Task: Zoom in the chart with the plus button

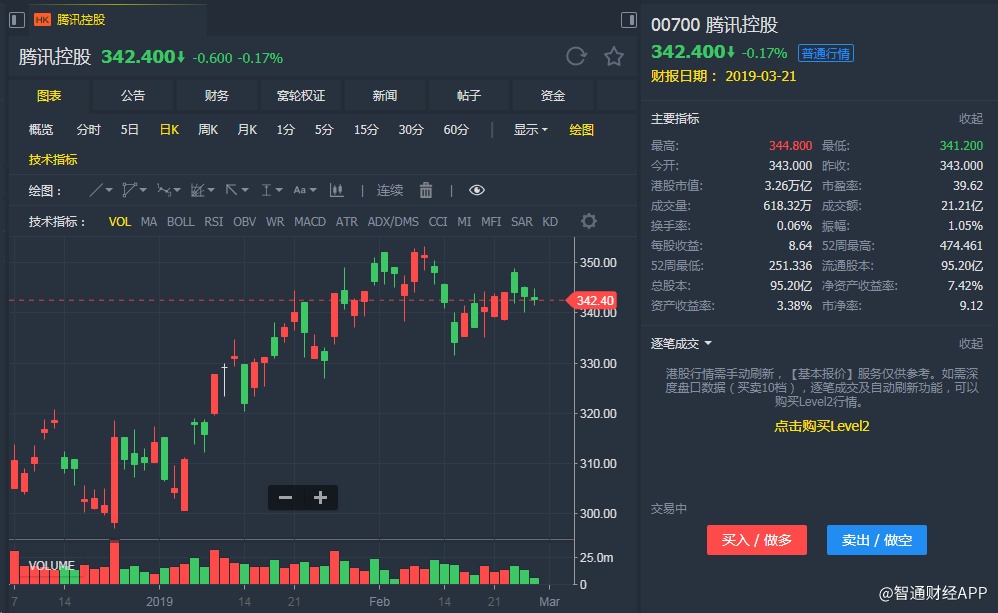Action: [320, 497]
